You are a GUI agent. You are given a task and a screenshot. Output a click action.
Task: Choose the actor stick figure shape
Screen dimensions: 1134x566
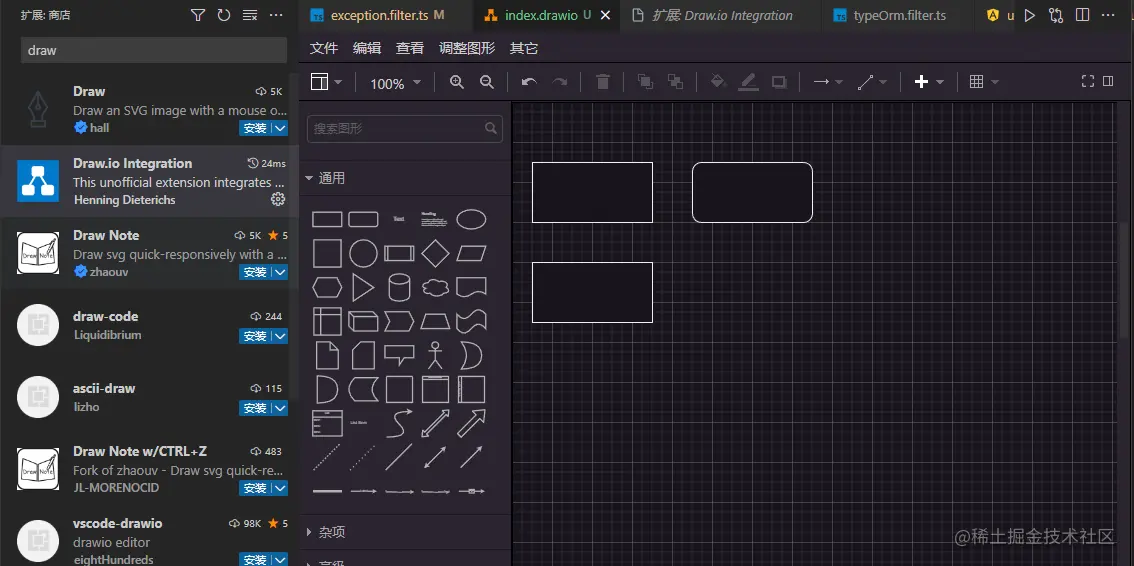pos(435,355)
